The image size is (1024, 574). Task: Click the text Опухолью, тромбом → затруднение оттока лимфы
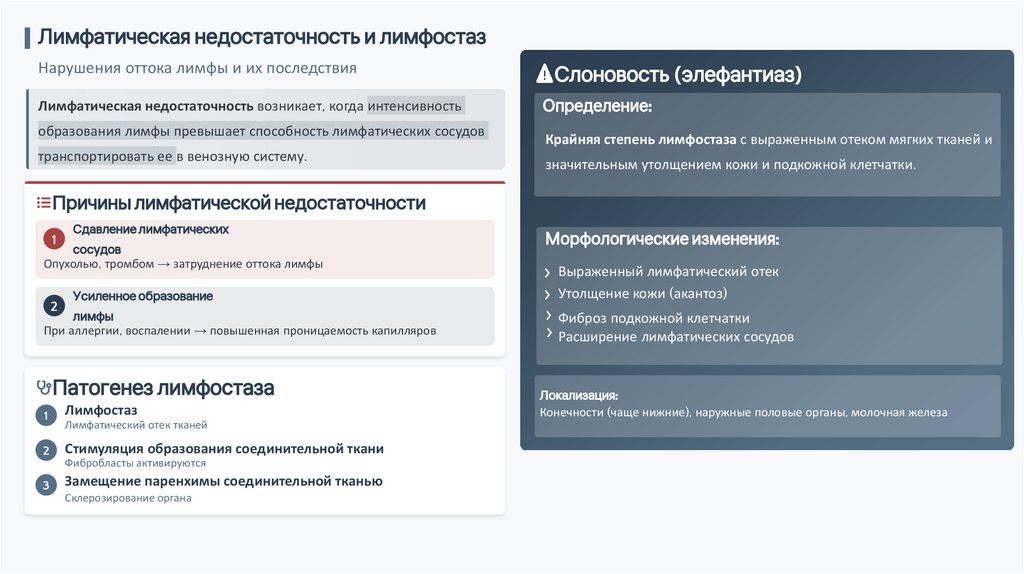click(184, 264)
